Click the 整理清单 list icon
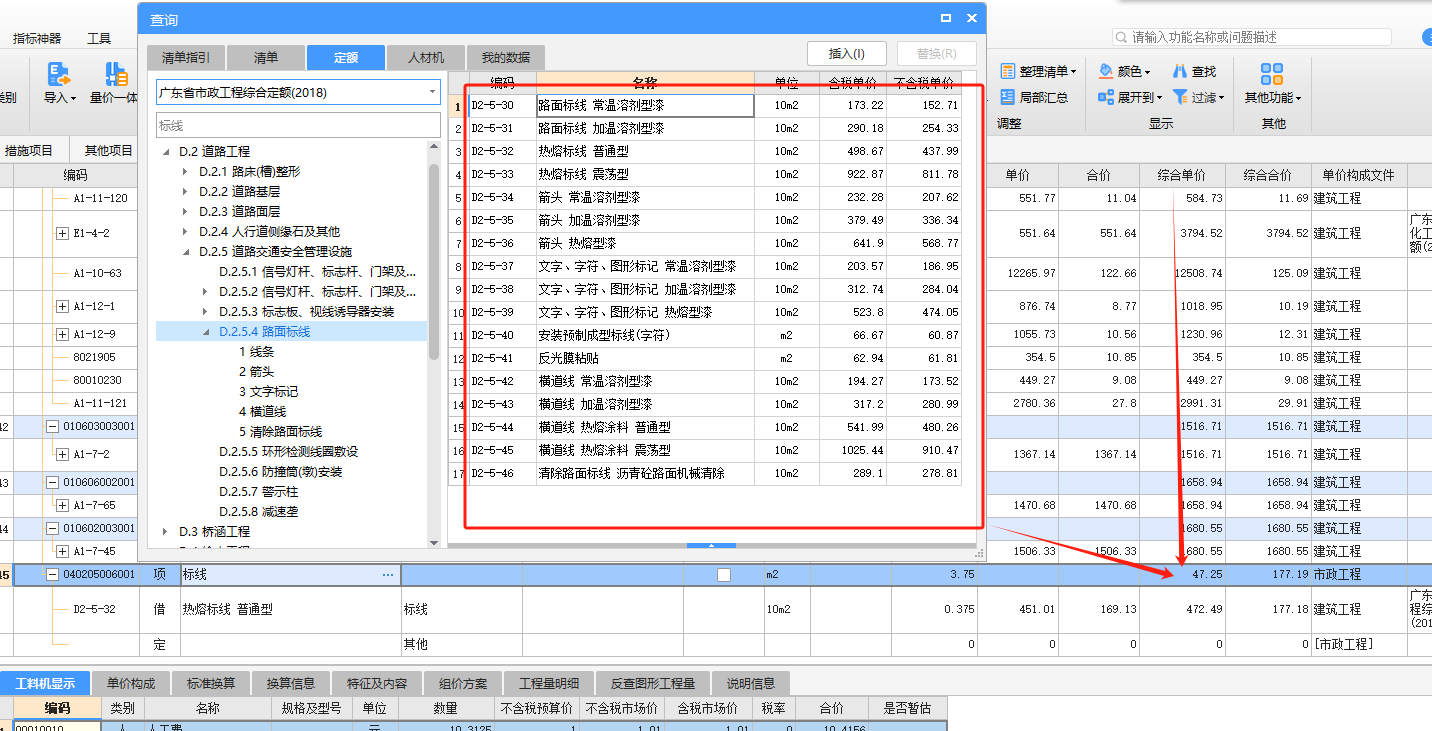Viewport: 1432px width, 731px height. point(1007,72)
